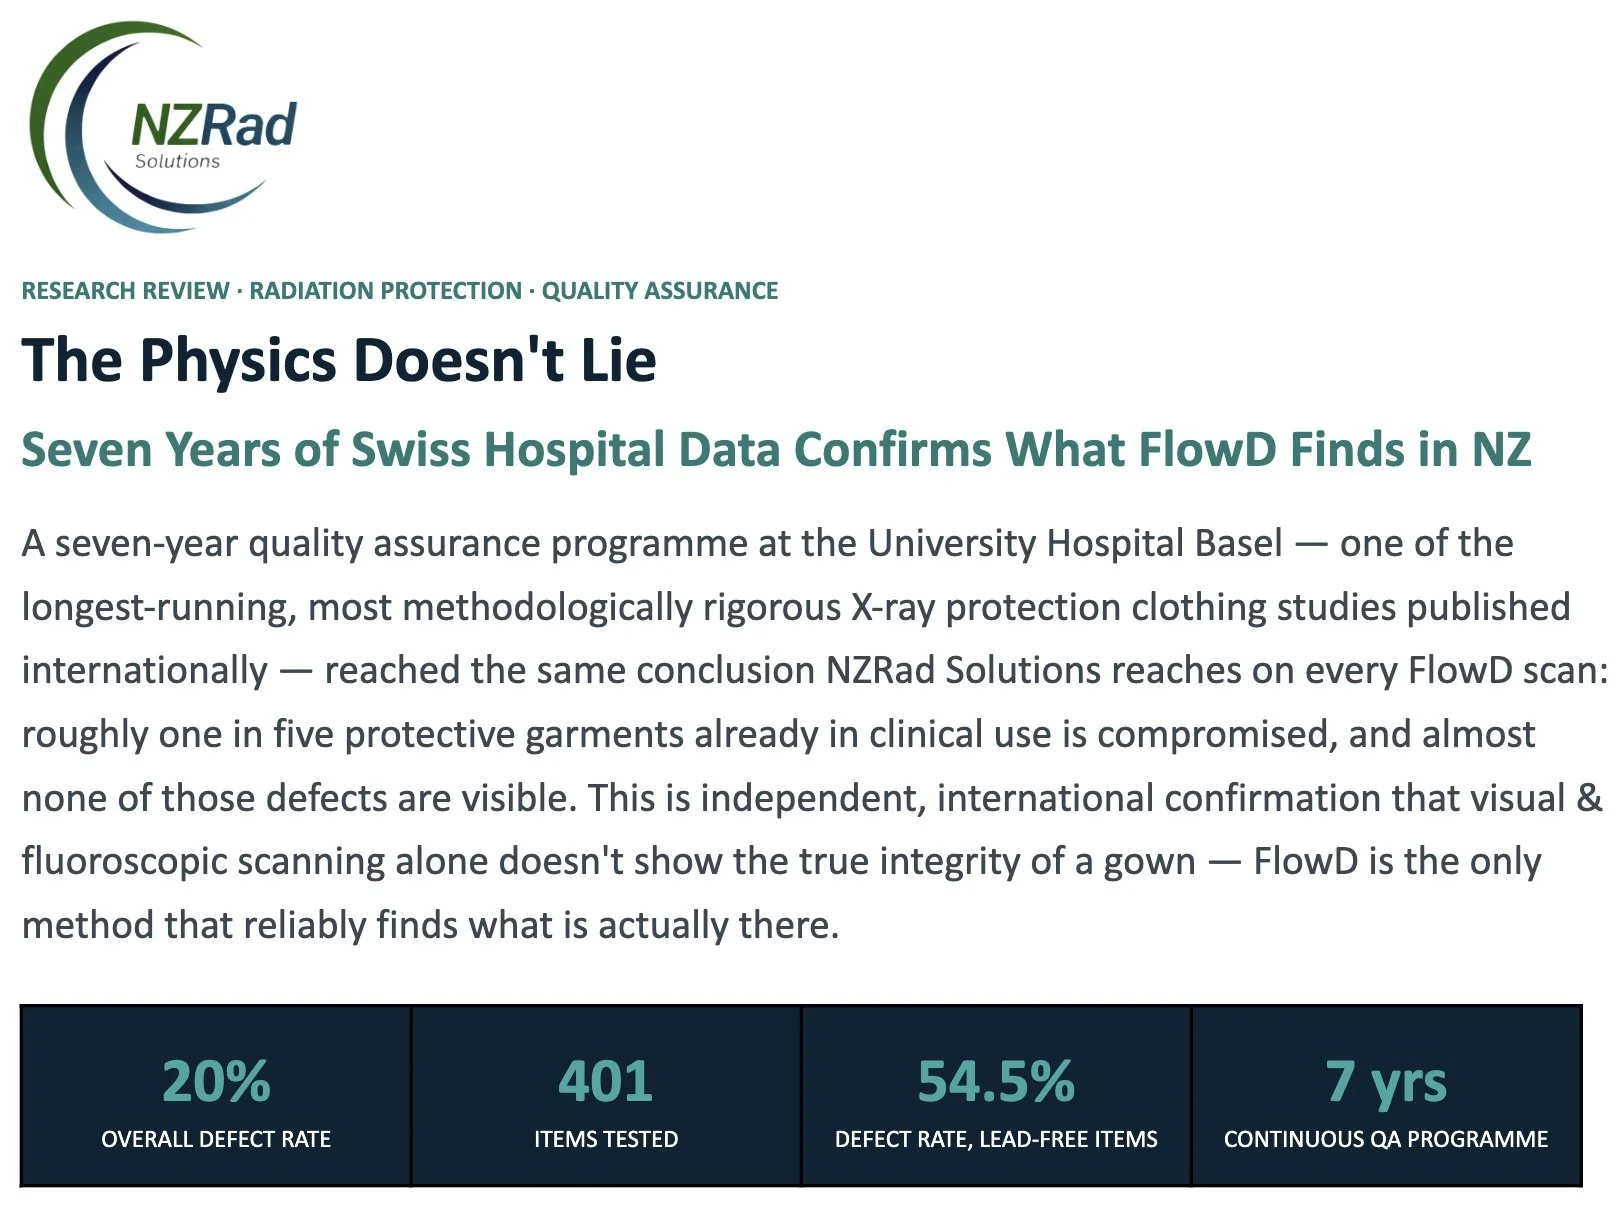Select the RADIATION PROTECTION category label

point(385,291)
